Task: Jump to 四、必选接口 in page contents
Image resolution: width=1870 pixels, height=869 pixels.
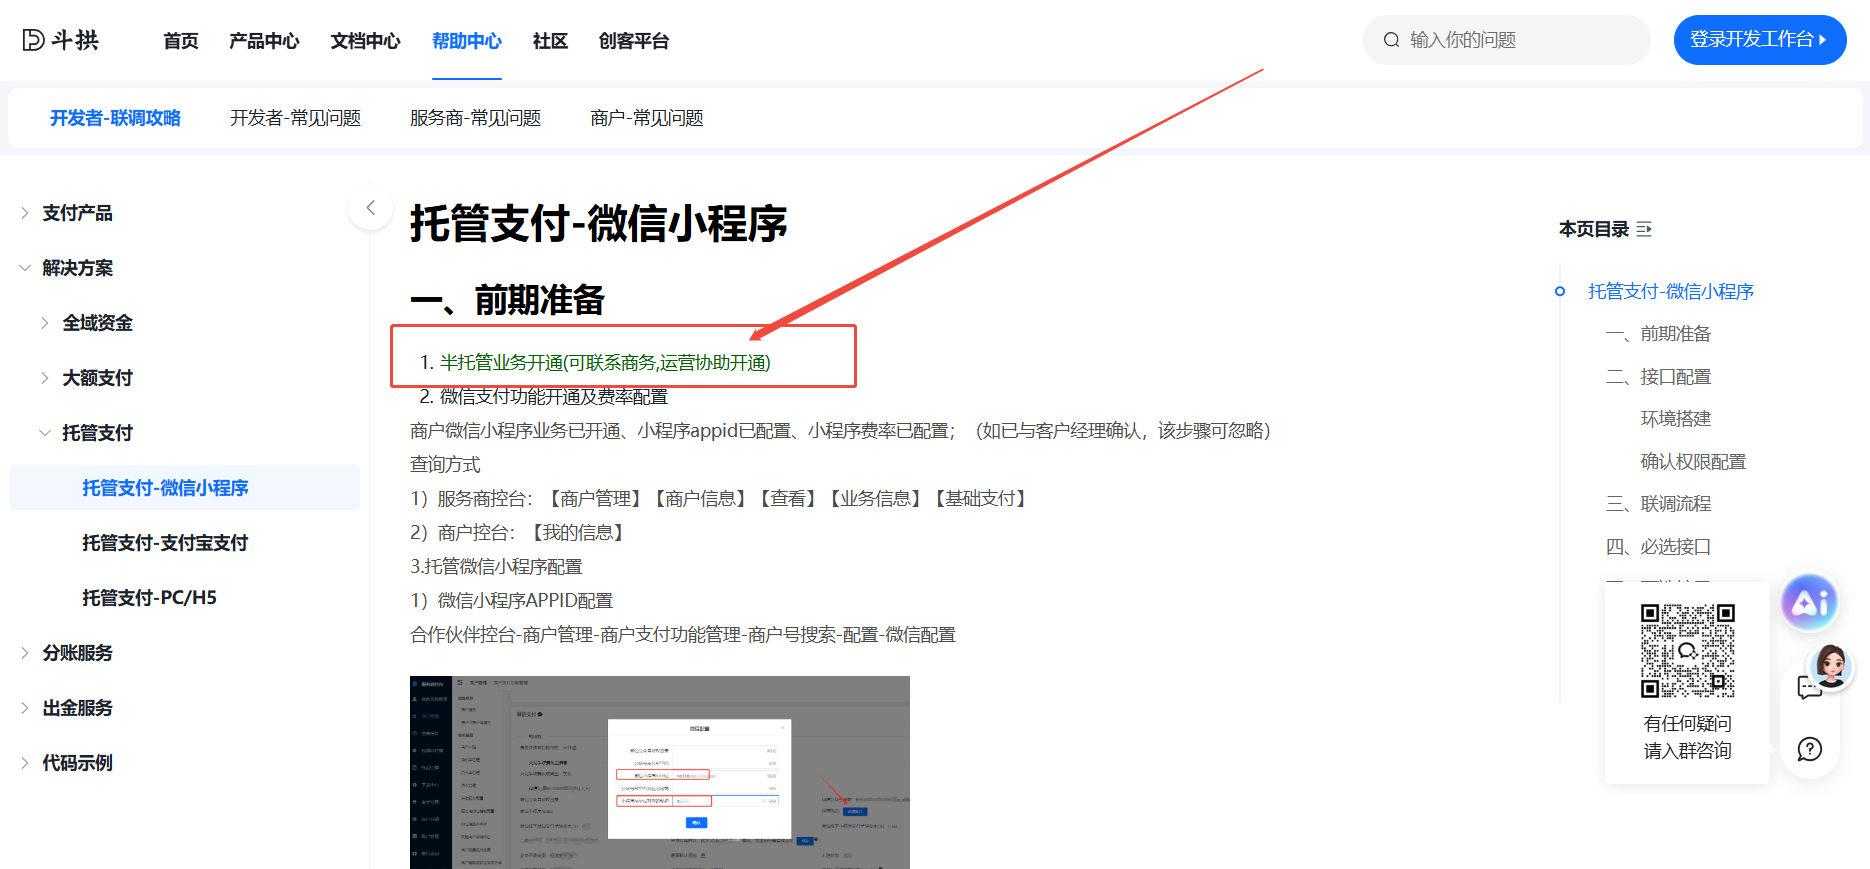Action: click(x=1658, y=547)
